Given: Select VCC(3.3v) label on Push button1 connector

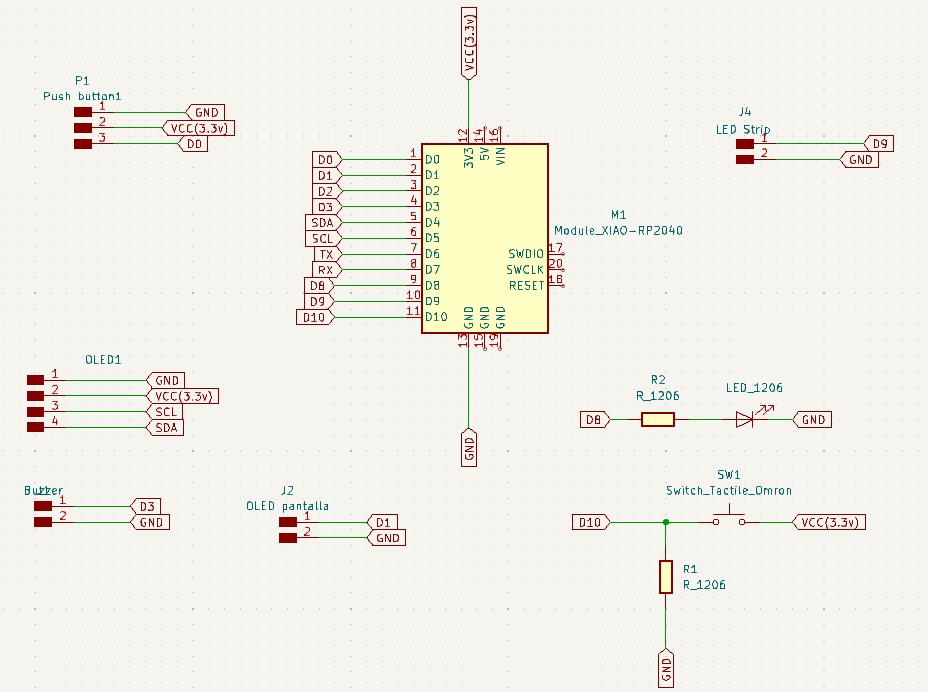Looking at the screenshot, I should 198,128.
